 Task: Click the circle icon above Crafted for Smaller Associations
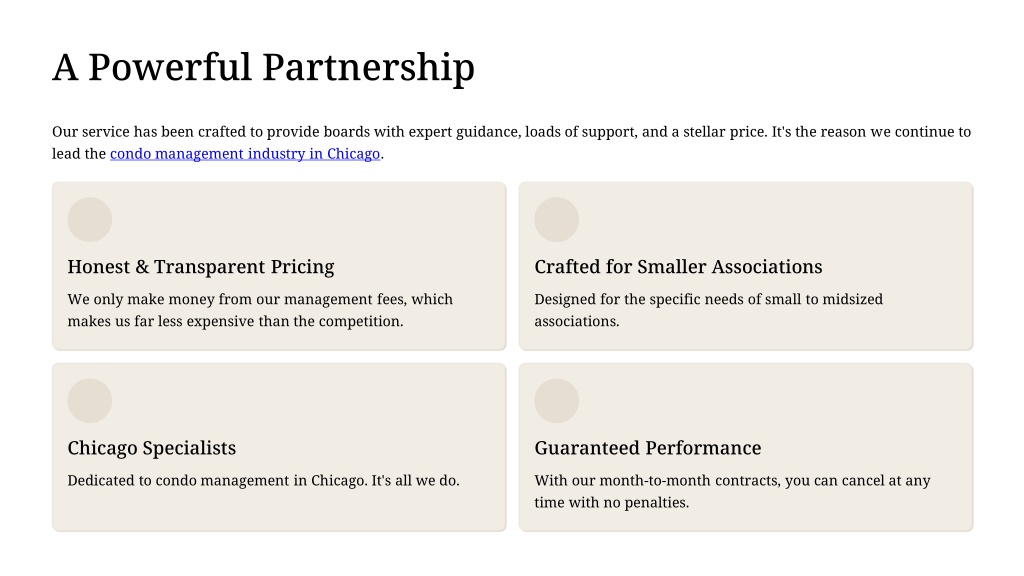pyautogui.click(x=556, y=220)
